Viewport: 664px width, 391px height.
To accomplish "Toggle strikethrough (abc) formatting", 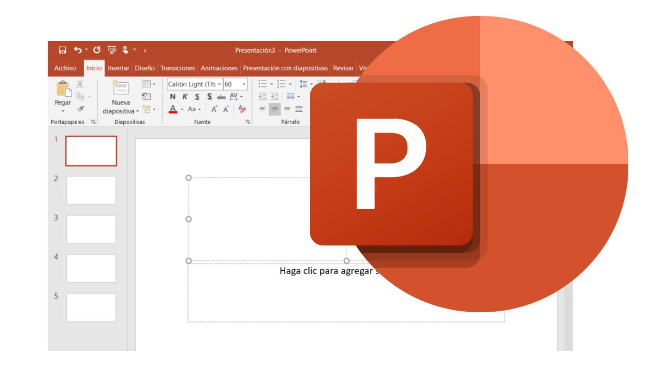I will [221, 97].
